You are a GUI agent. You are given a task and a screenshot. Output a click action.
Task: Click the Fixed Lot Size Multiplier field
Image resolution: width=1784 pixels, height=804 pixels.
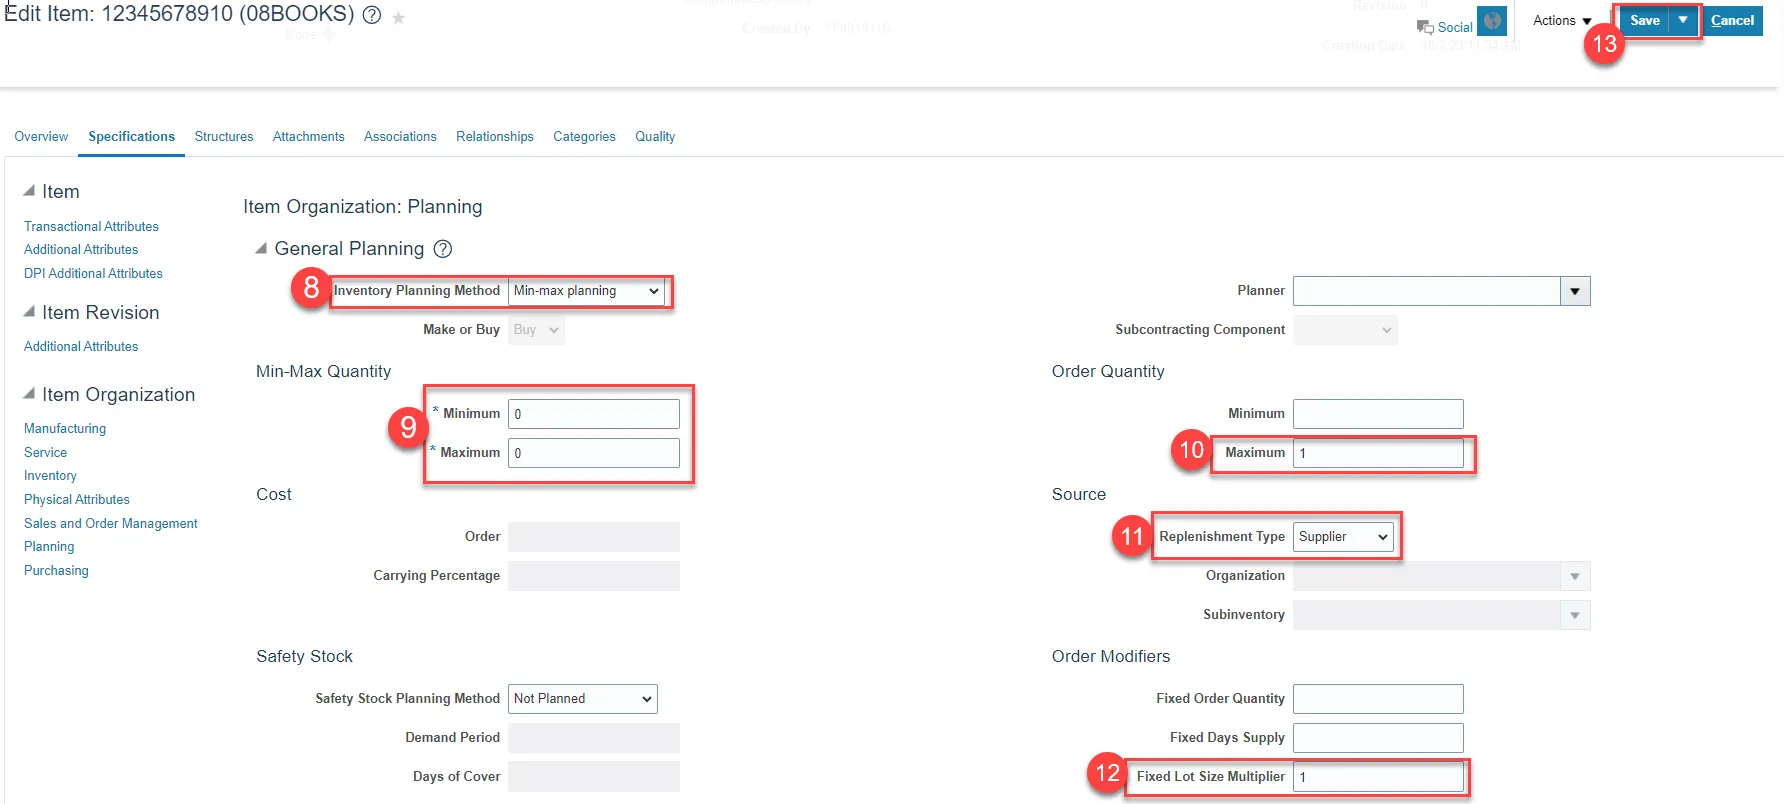click(1377, 777)
